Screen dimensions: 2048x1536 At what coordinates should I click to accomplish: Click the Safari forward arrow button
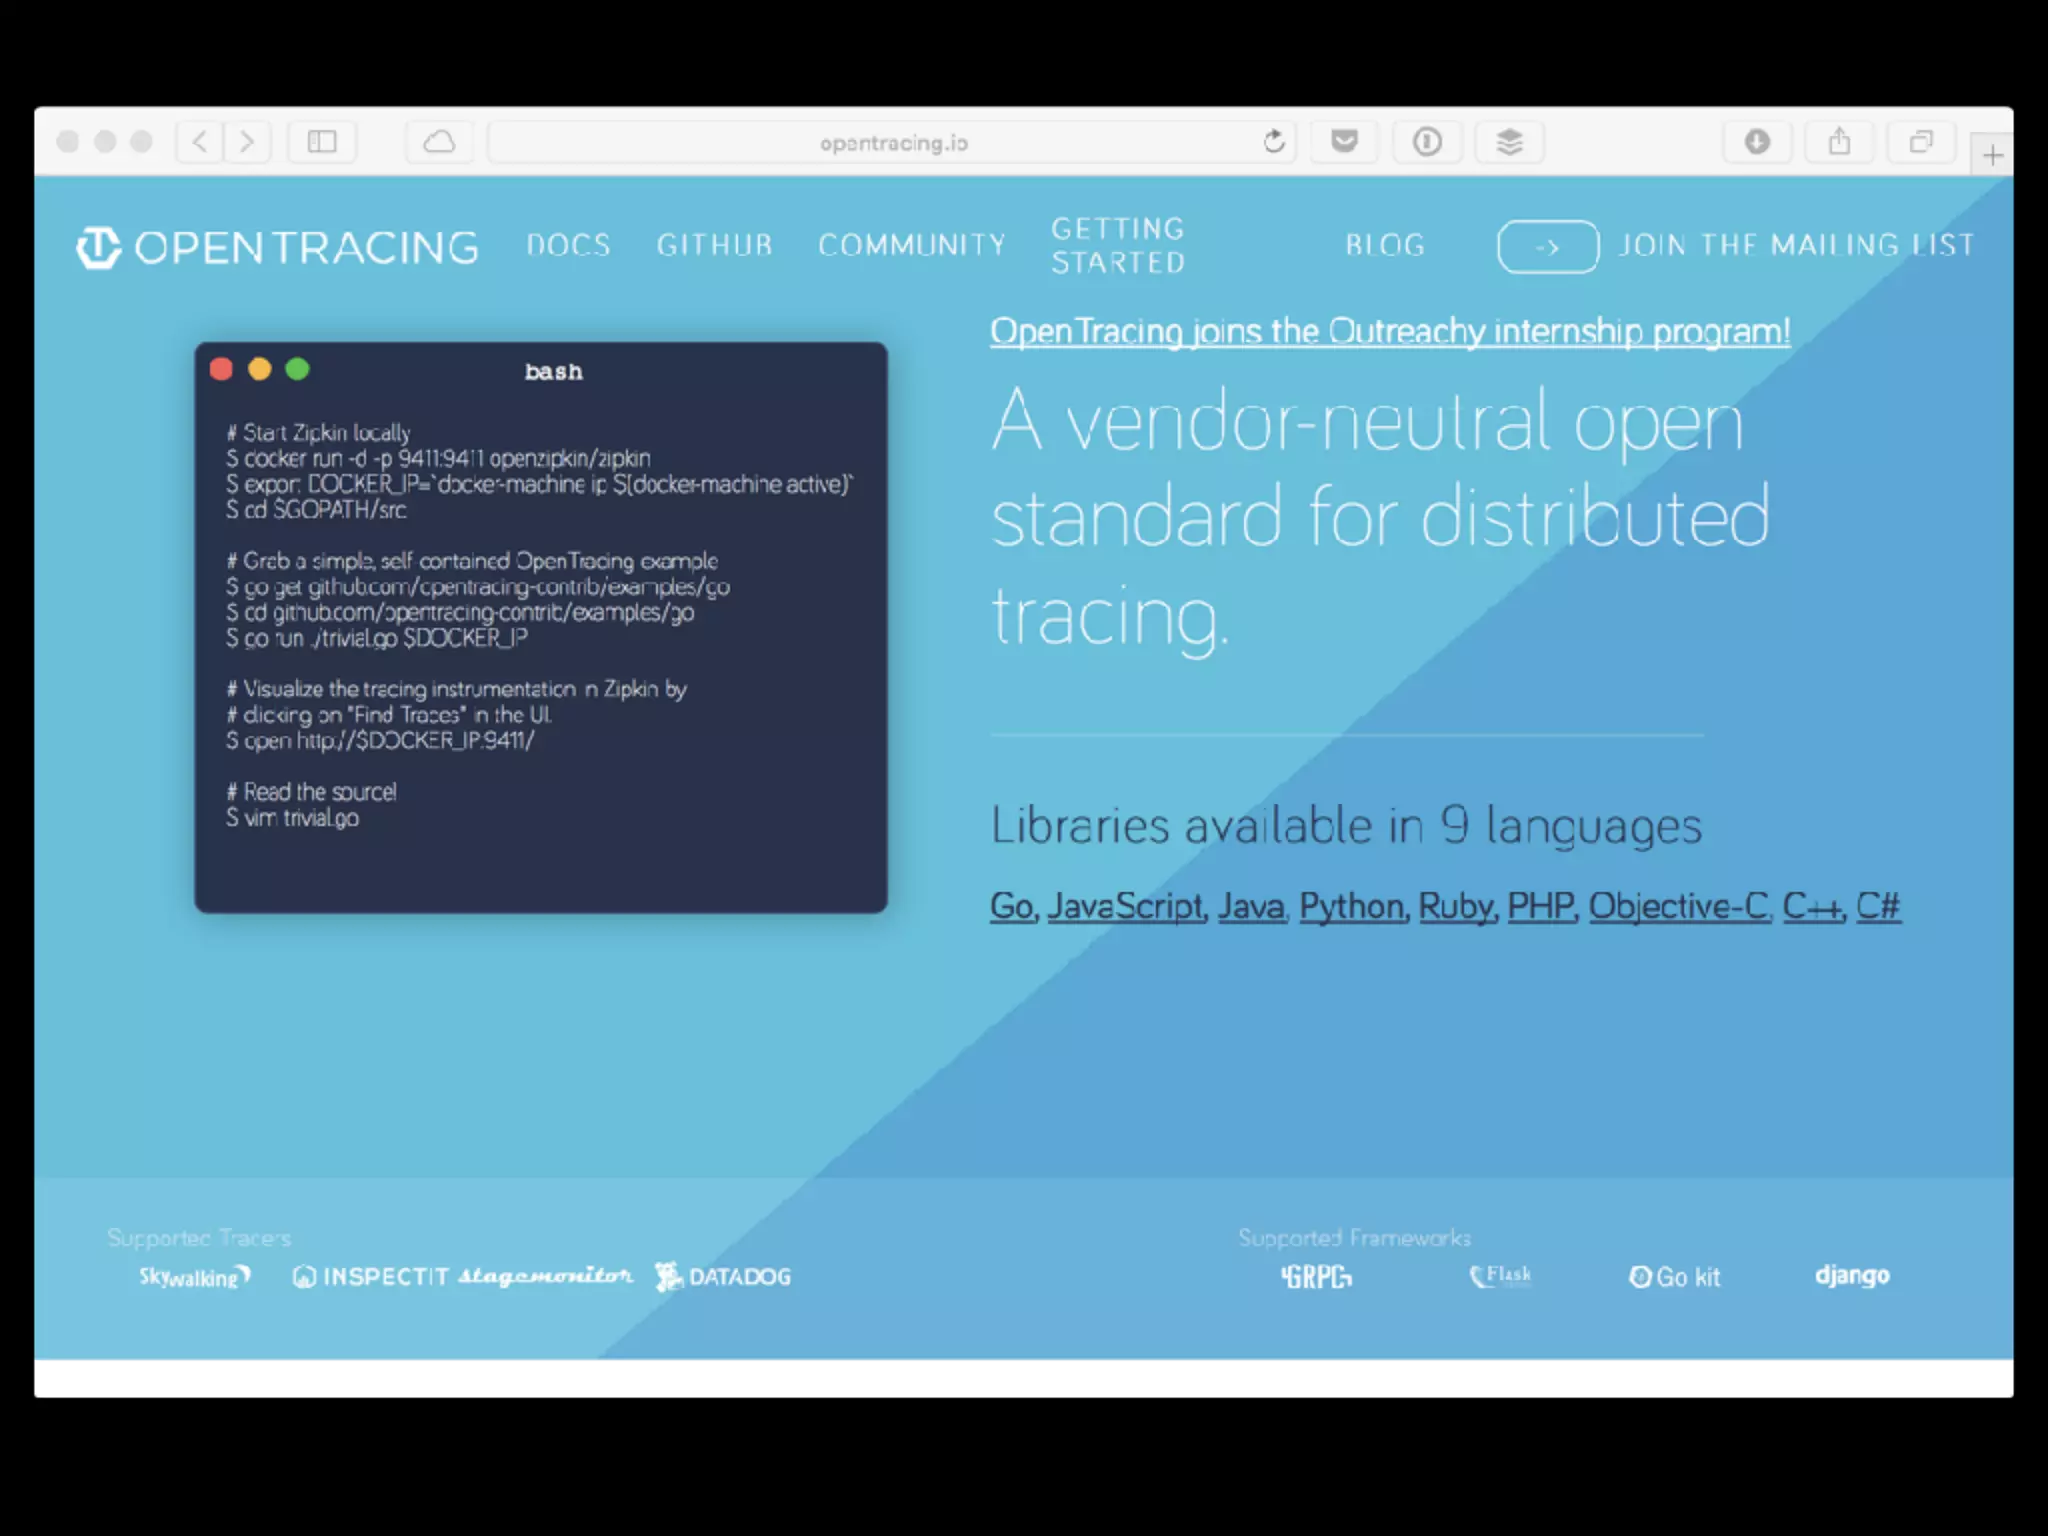[x=247, y=142]
